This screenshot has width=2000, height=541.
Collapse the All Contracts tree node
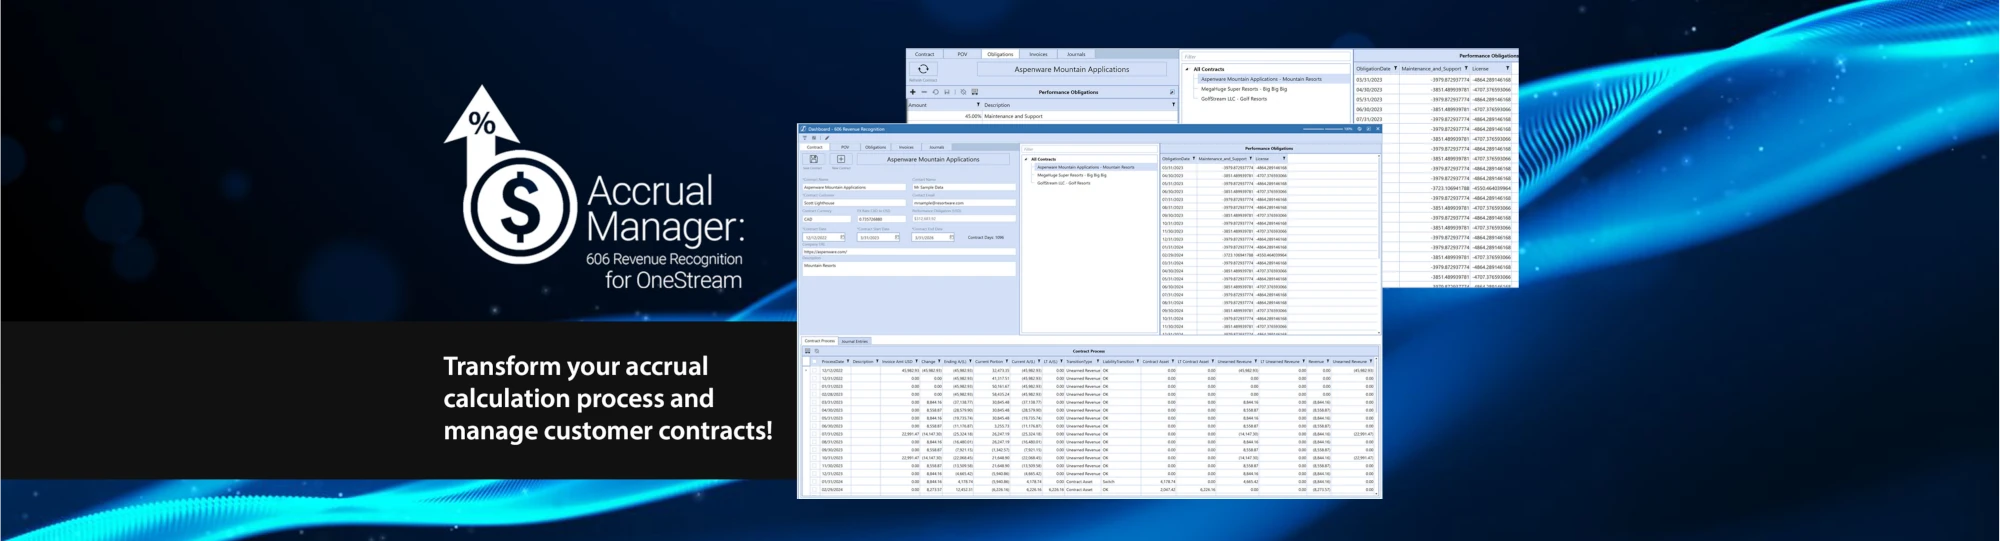point(1026,159)
